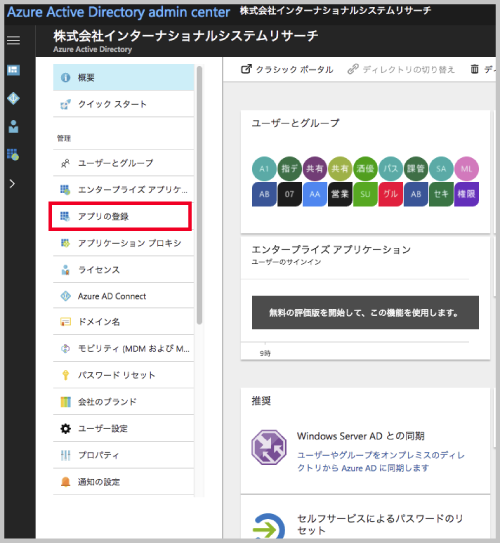Open アプリケーション プロキシ menu item
The width and height of the screenshot is (500, 543).
tap(123, 243)
